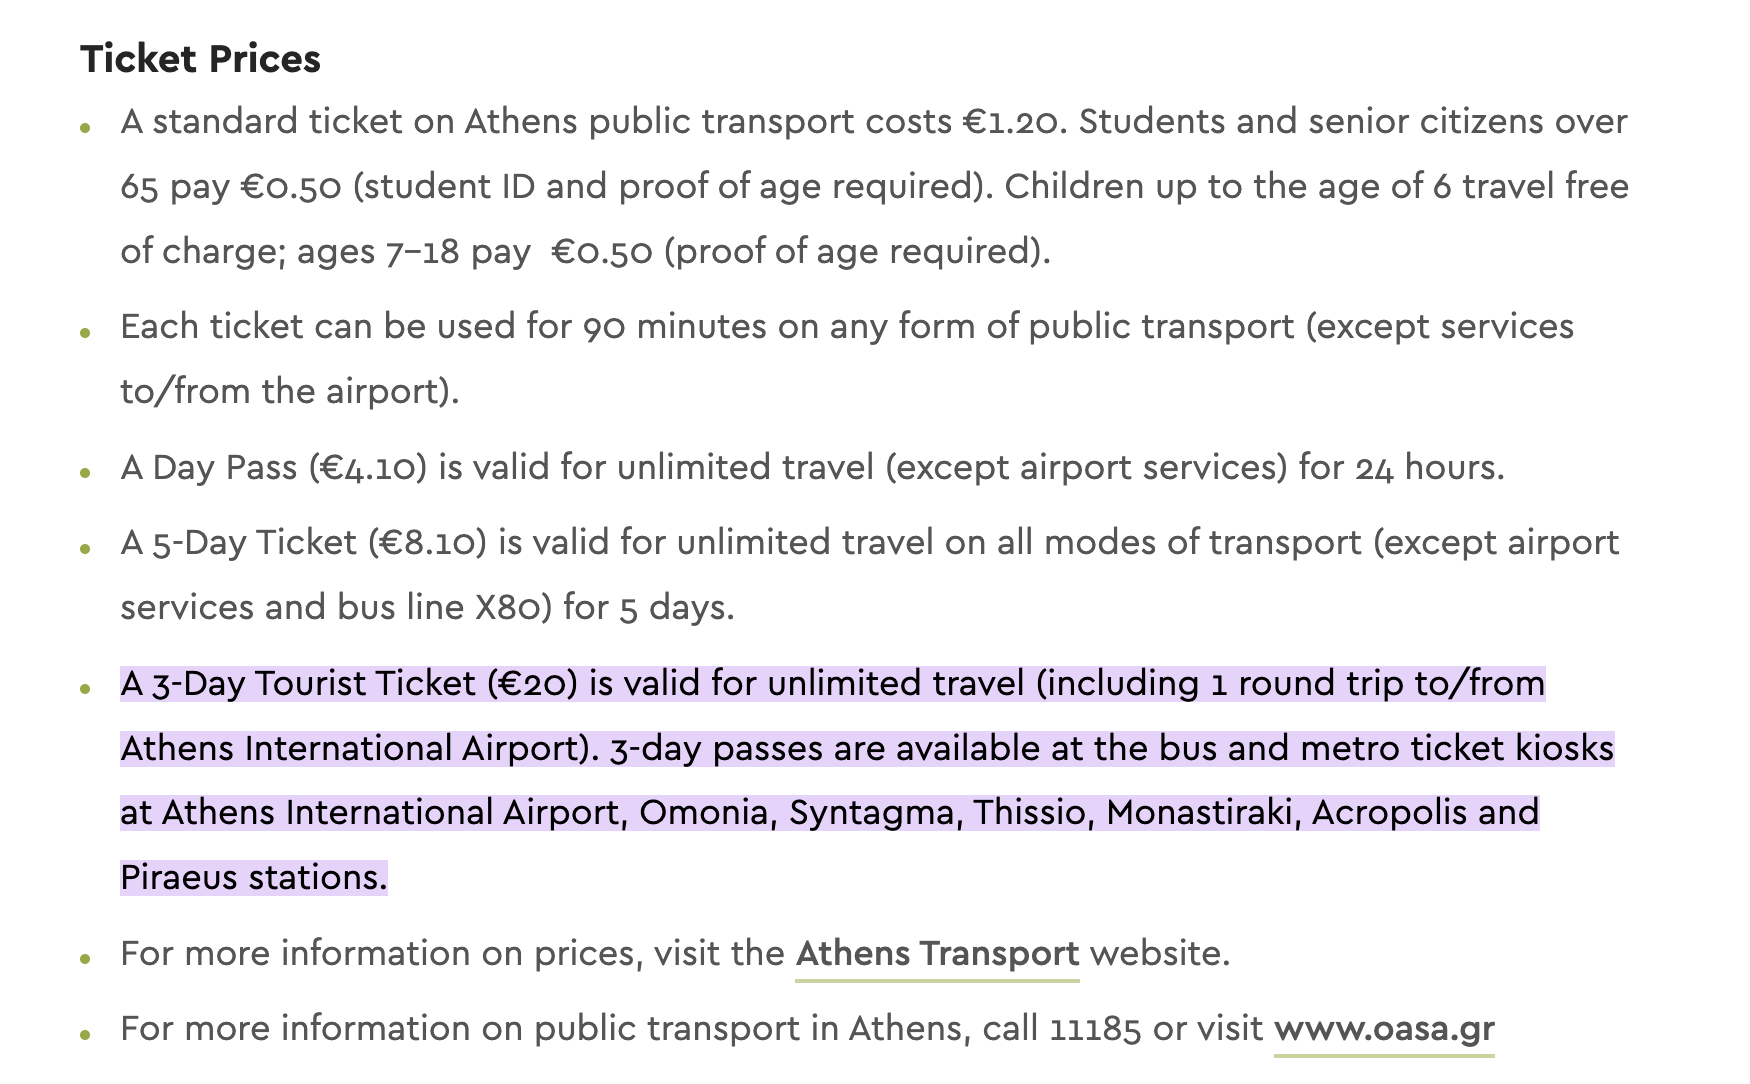Click the bullet before the 3-Day Tourist Ticket paragraph
Viewport: 1750px width, 1084px height.
pyautogui.click(x=87, y=690)
